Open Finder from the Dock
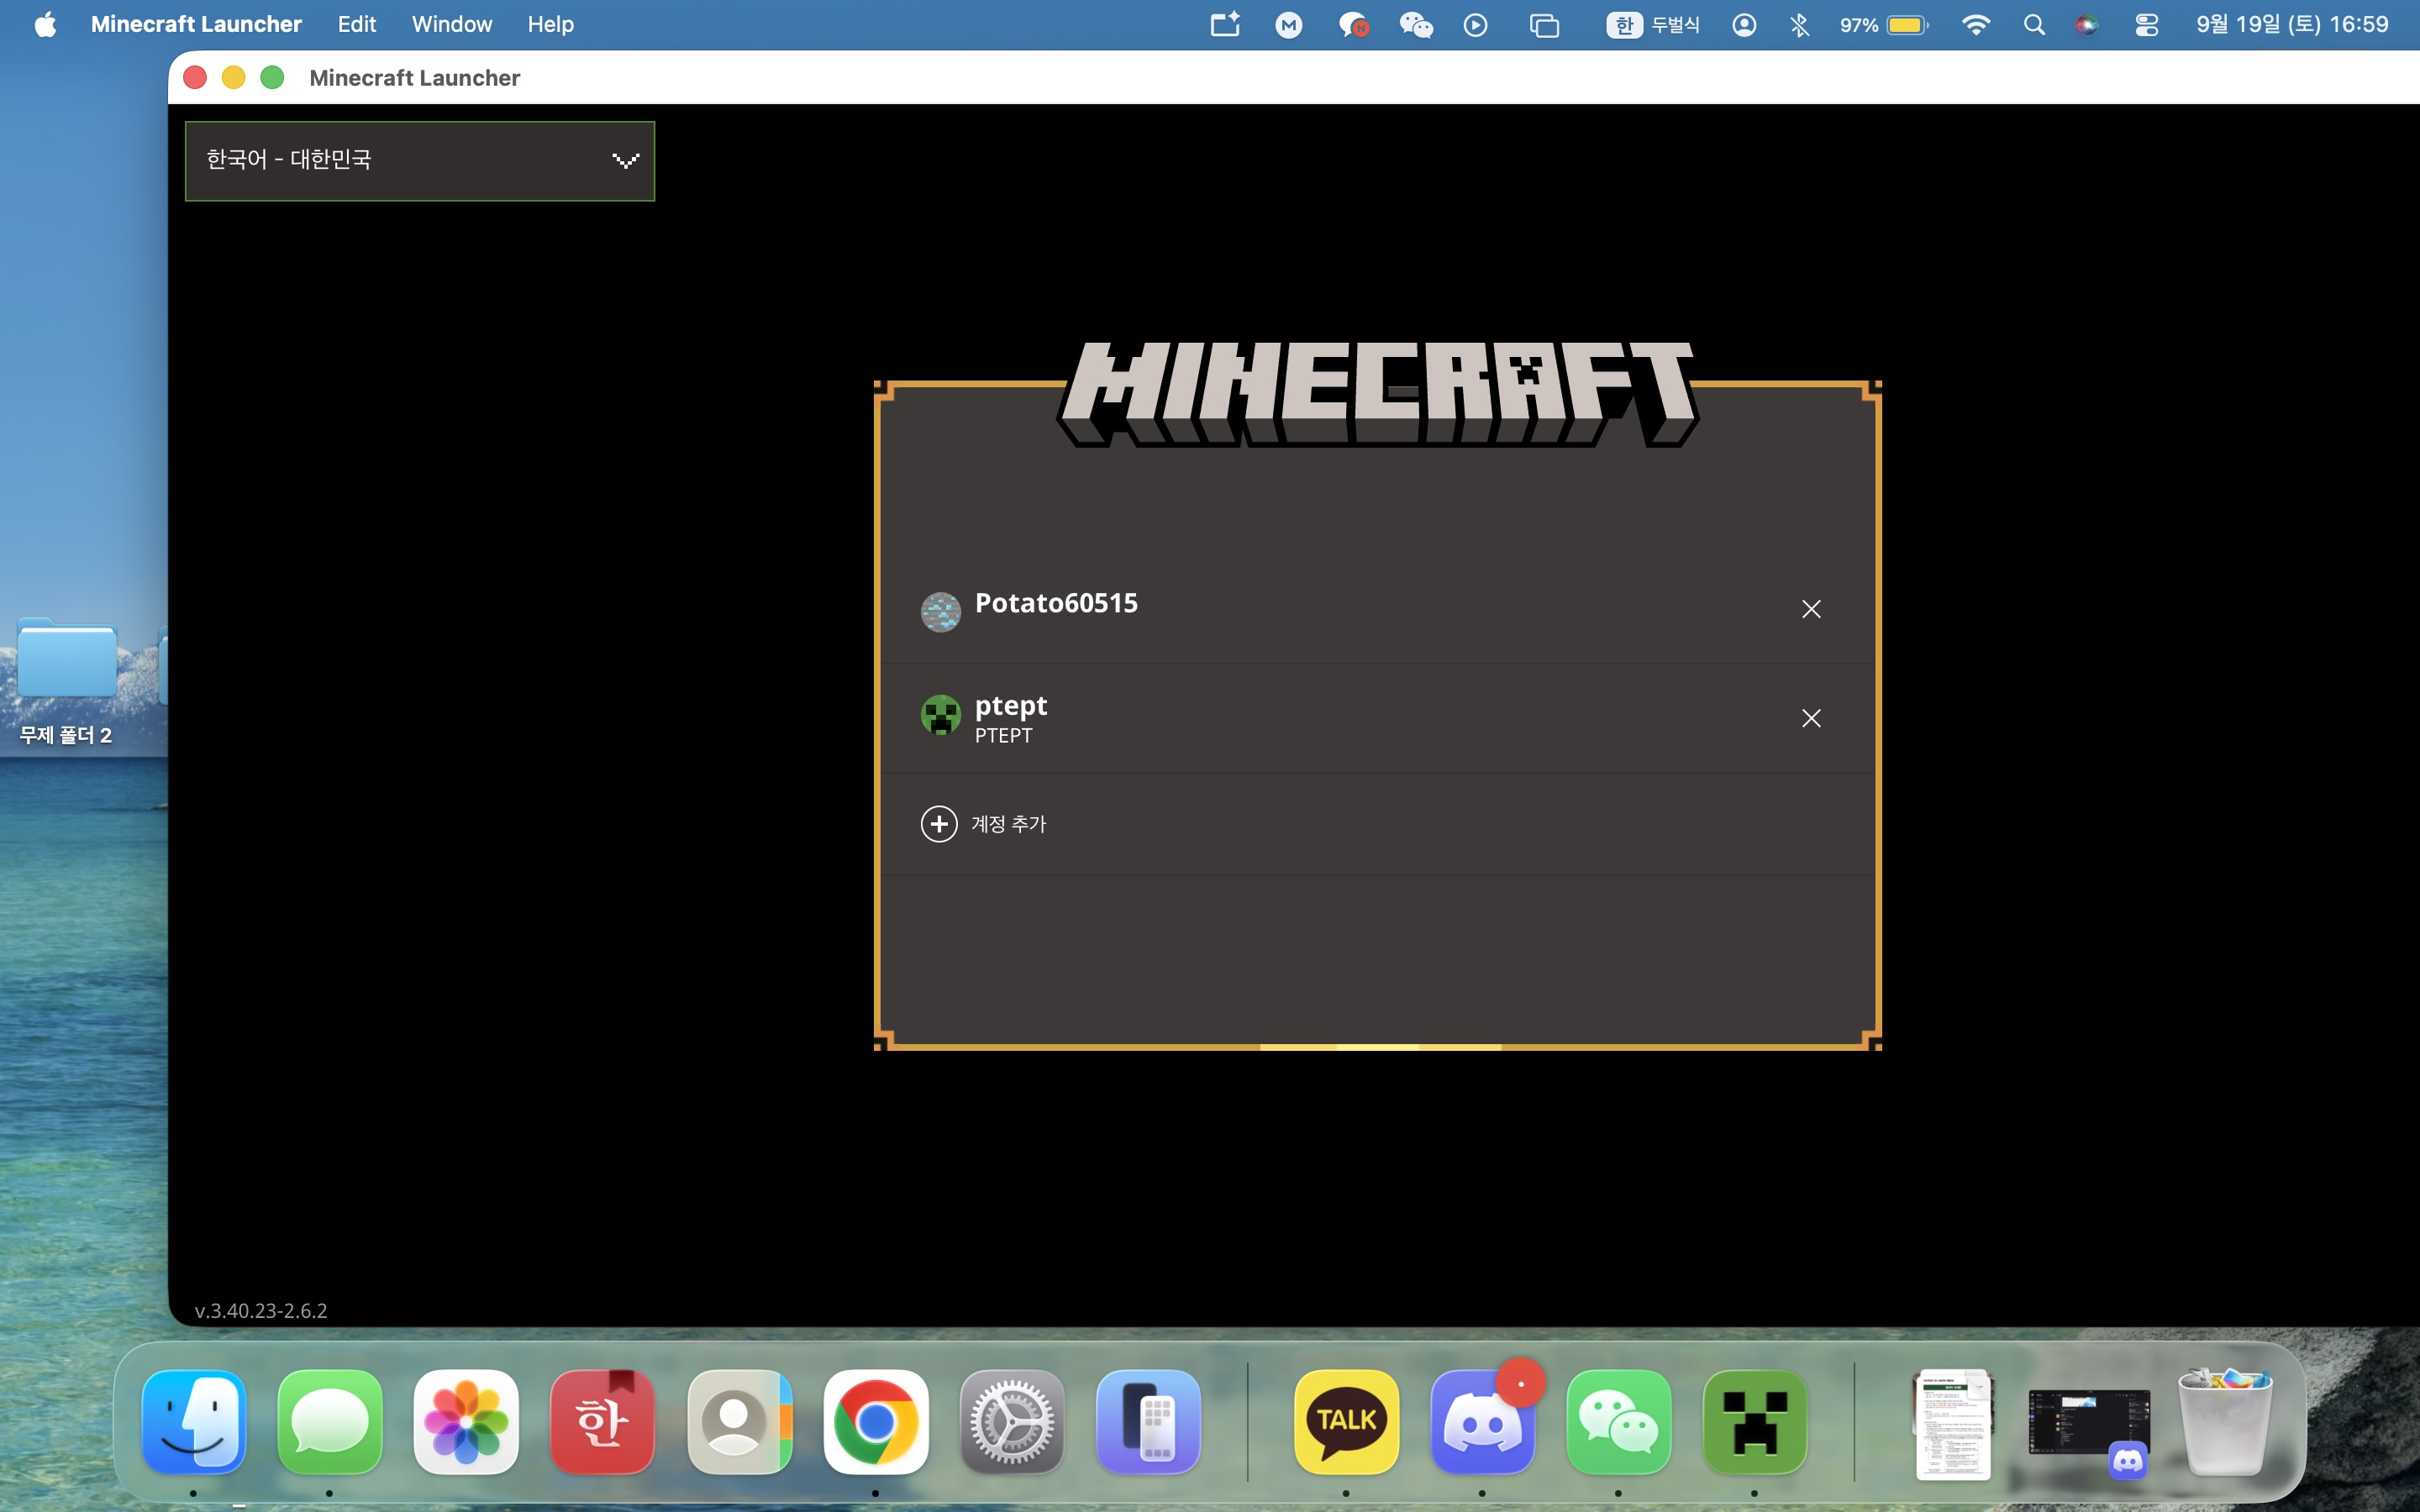Screen dimensions: 2420x1512 (x=194, y=1422)
